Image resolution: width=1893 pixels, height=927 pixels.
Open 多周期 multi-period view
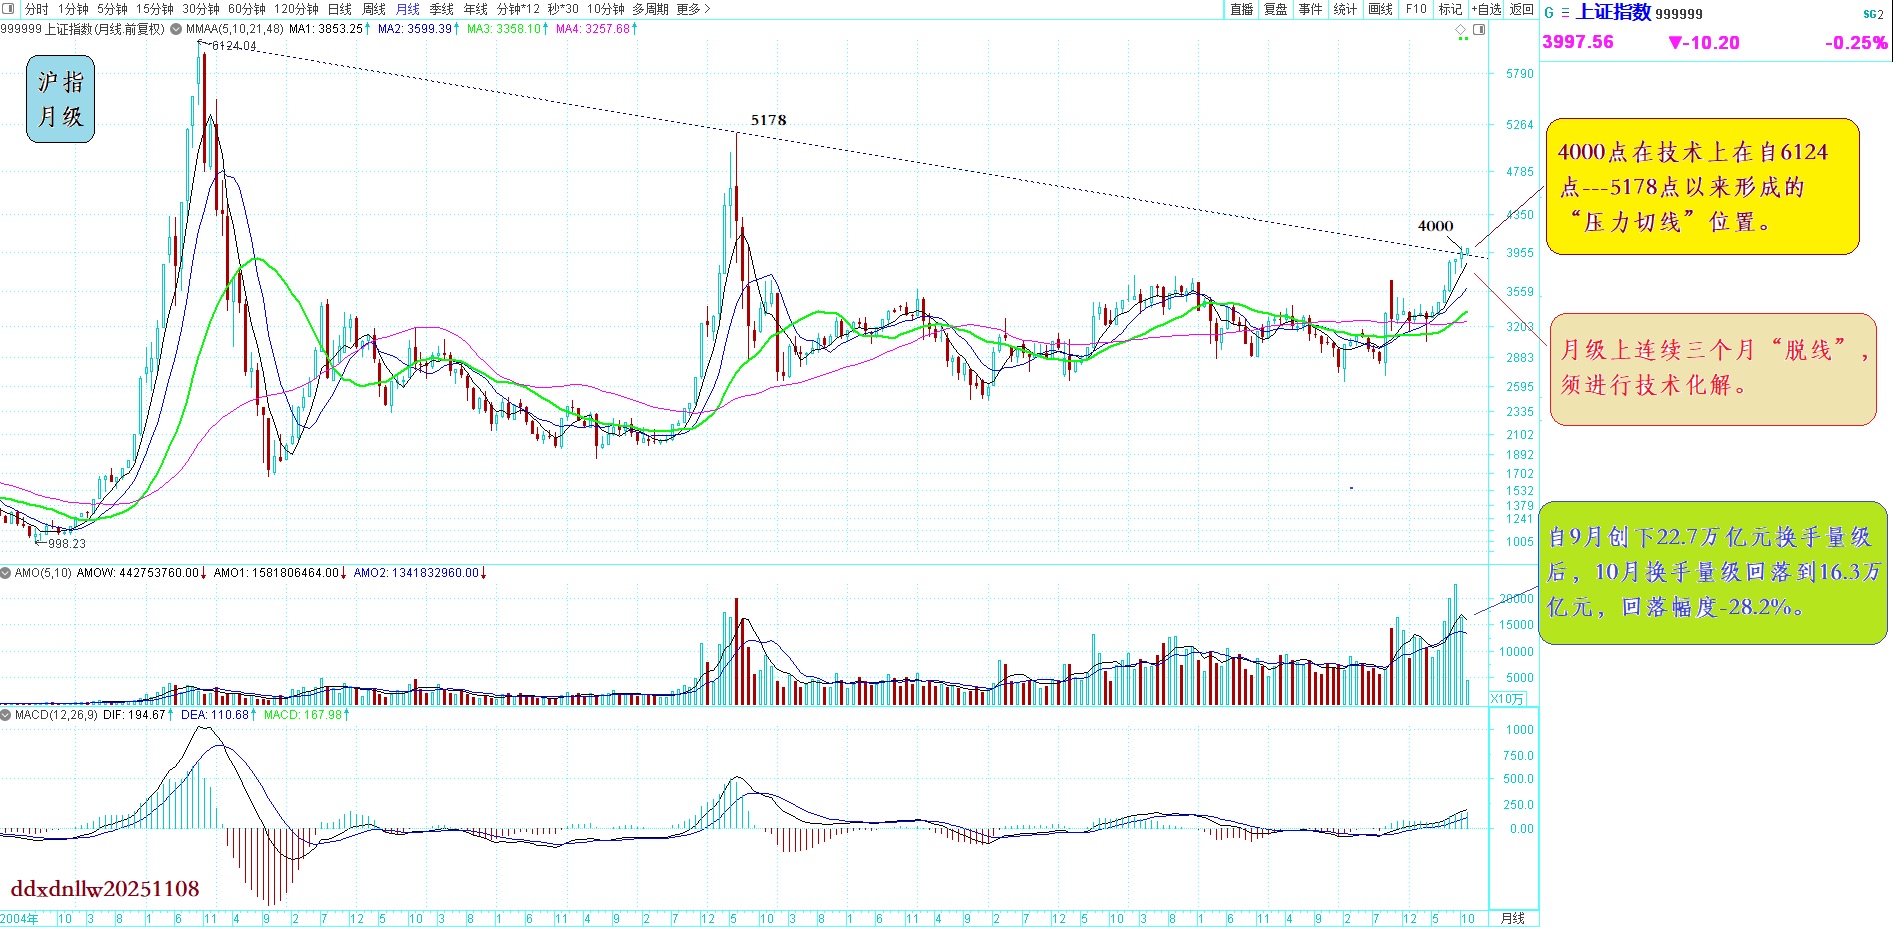coord(650,9)
